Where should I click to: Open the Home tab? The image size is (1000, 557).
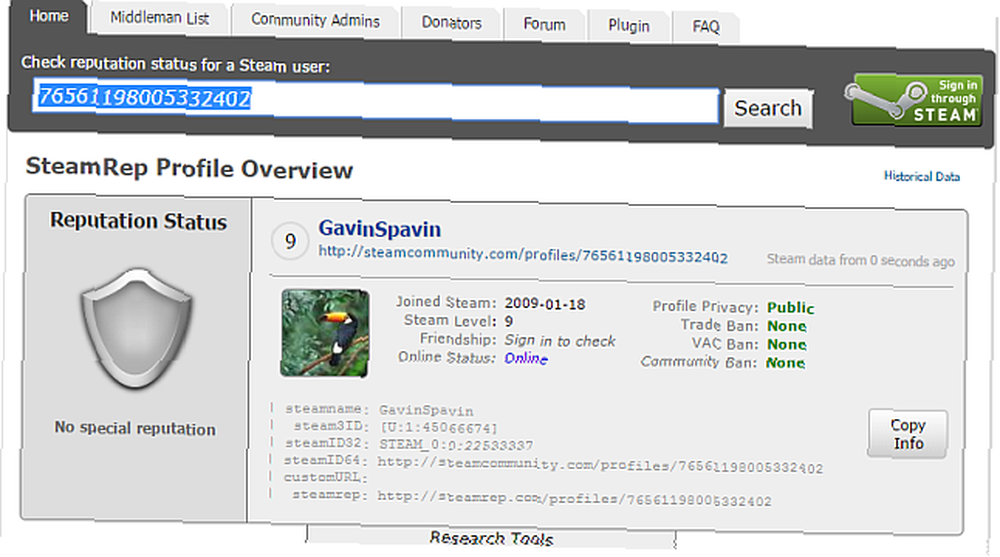point(48,15)
